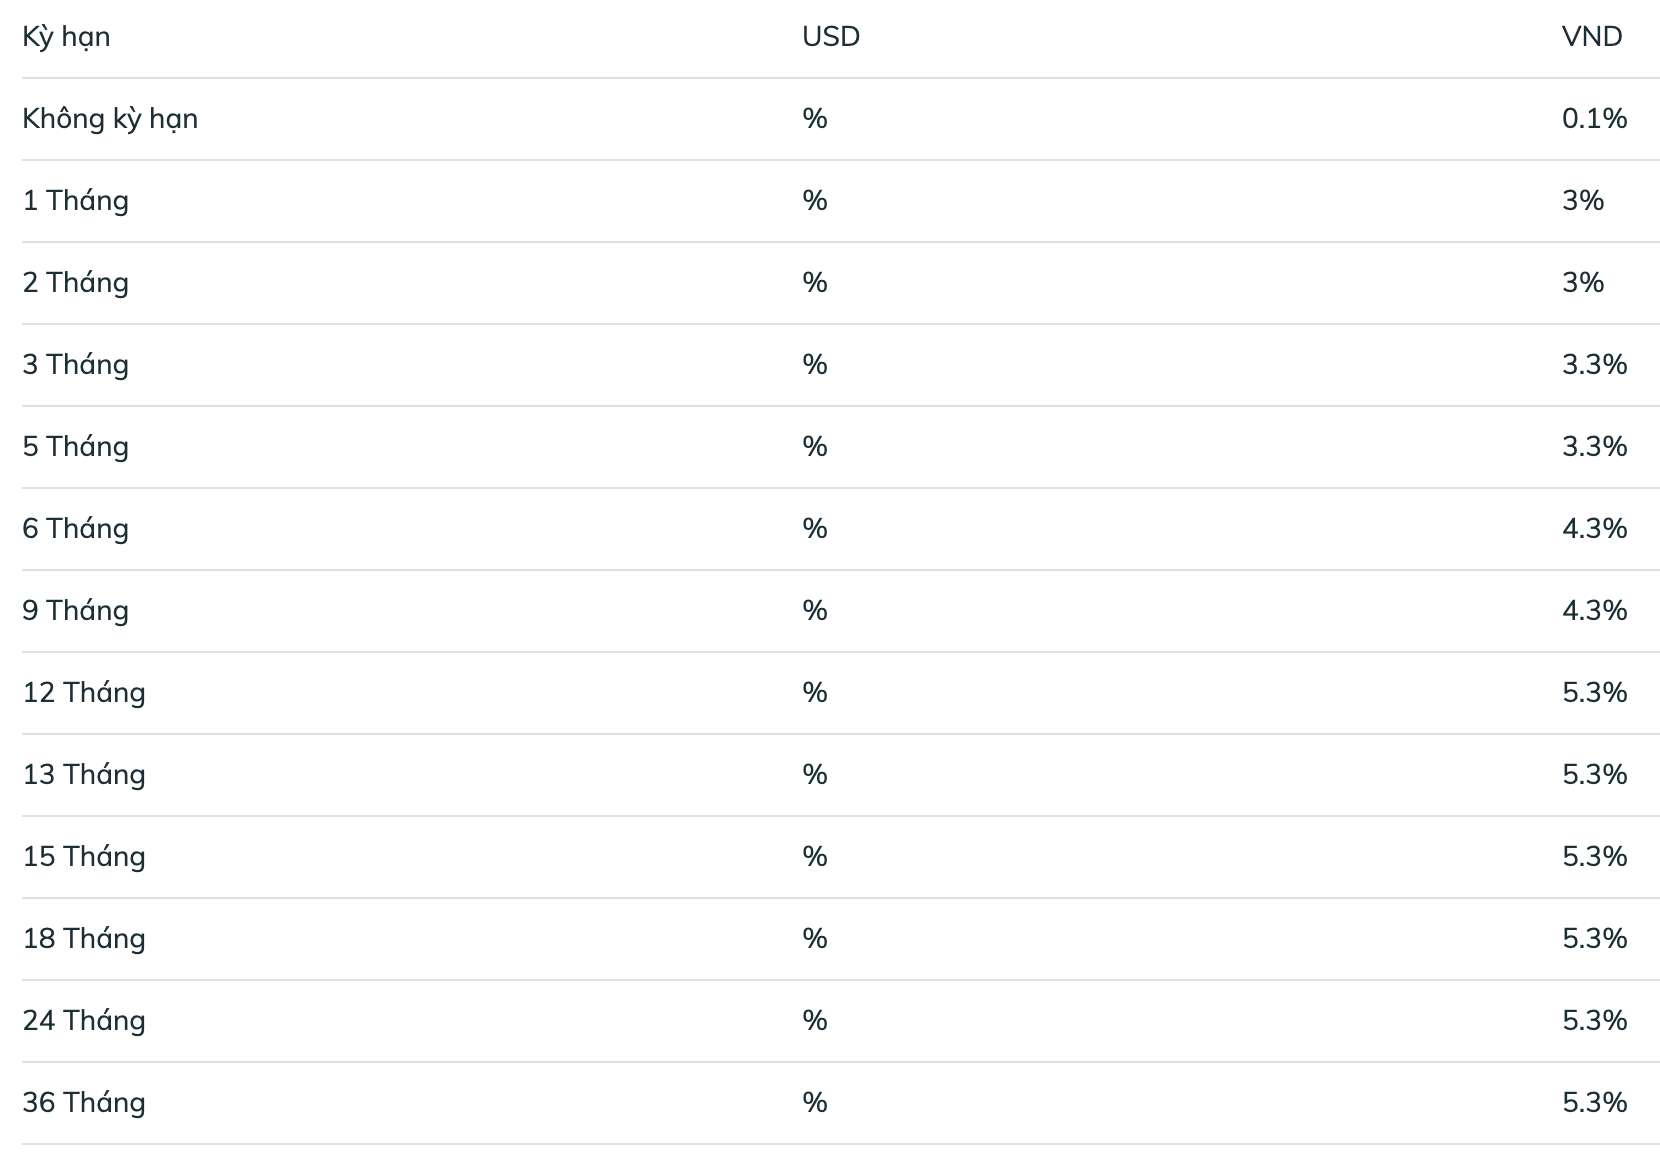Screen dimensions: 1660x1160
Task: Click the 0.1% VND rate value
Action: 1595,119
